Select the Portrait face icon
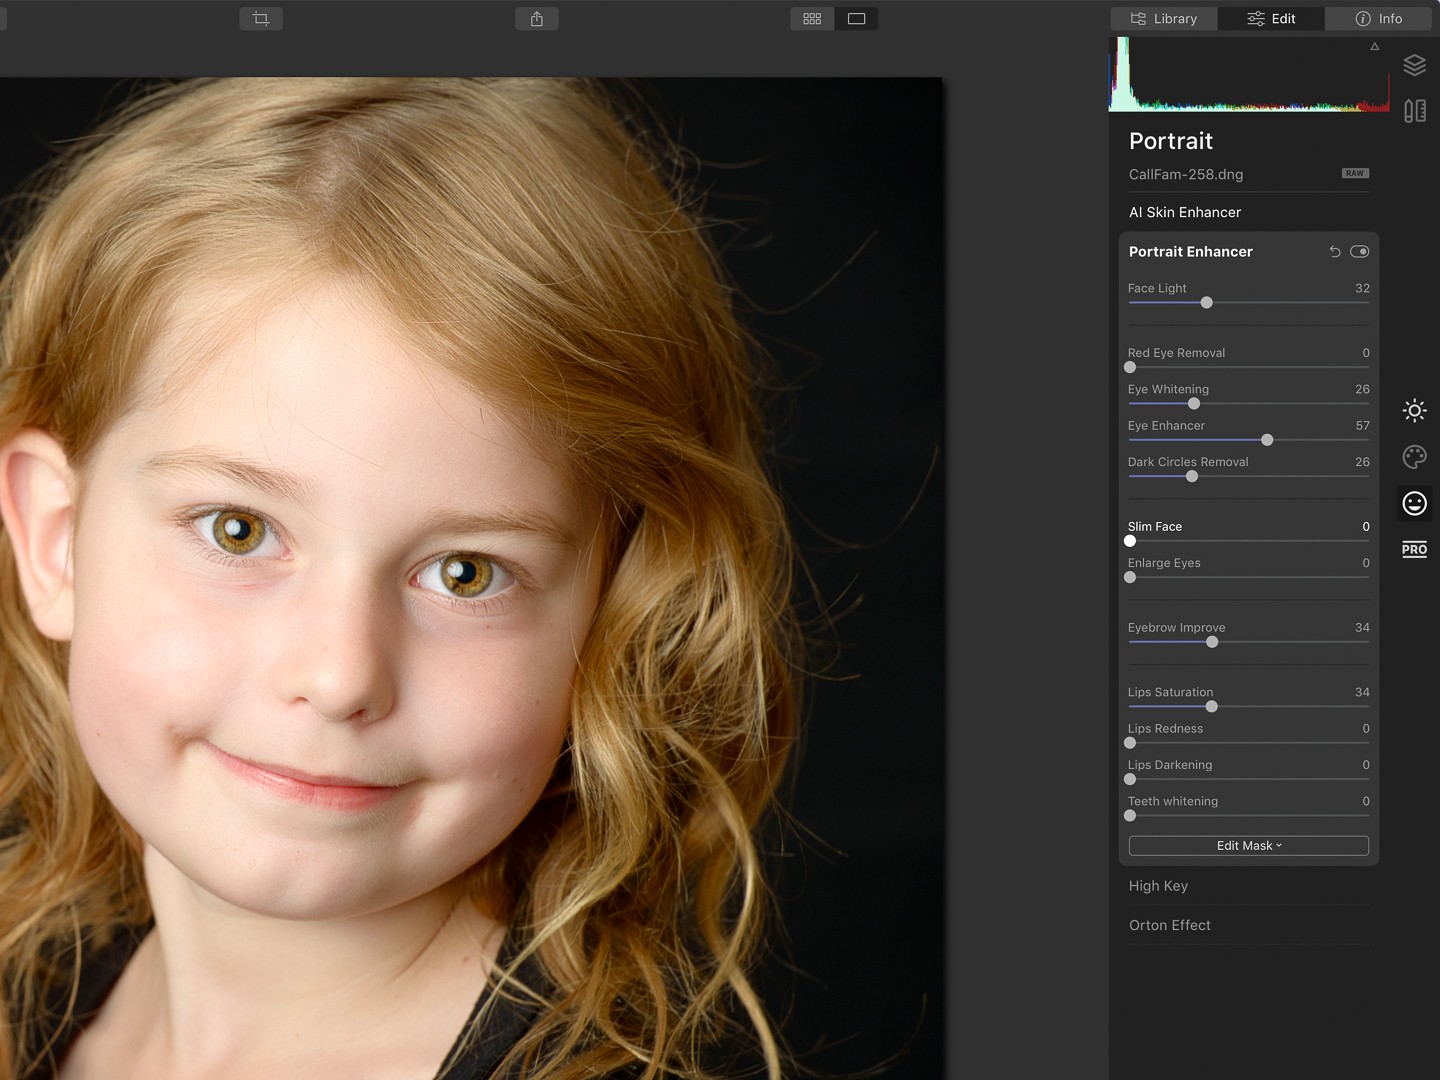Viewport: 1440px width, 1080px height. 1414,503
